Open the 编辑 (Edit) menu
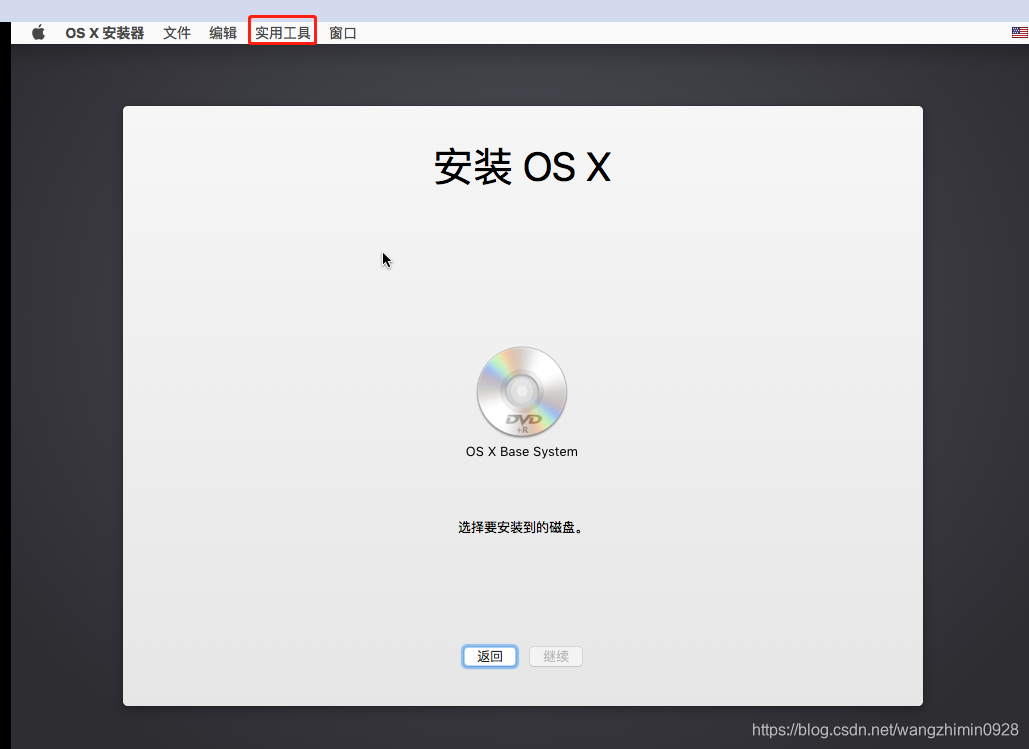This screenshot has height=749, width=1029. point(222,32)
